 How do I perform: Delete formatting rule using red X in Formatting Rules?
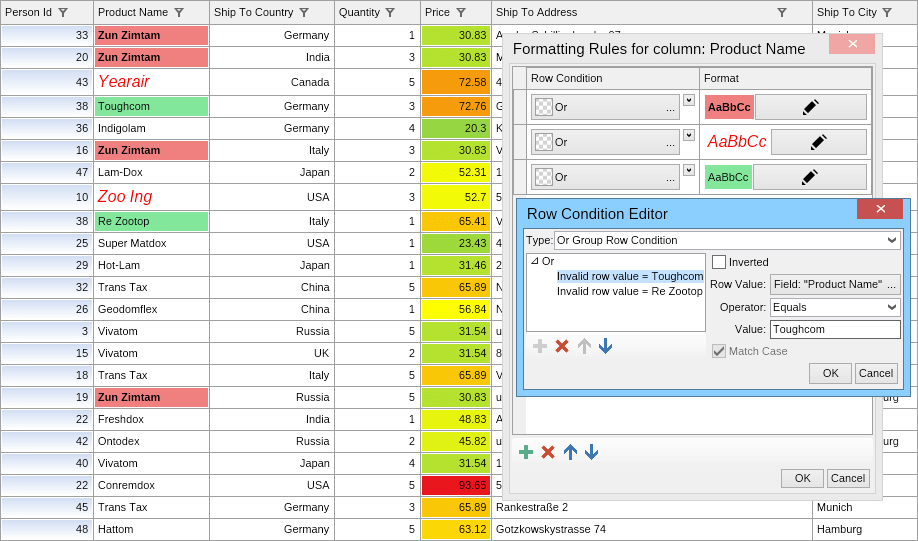(548, 452)
